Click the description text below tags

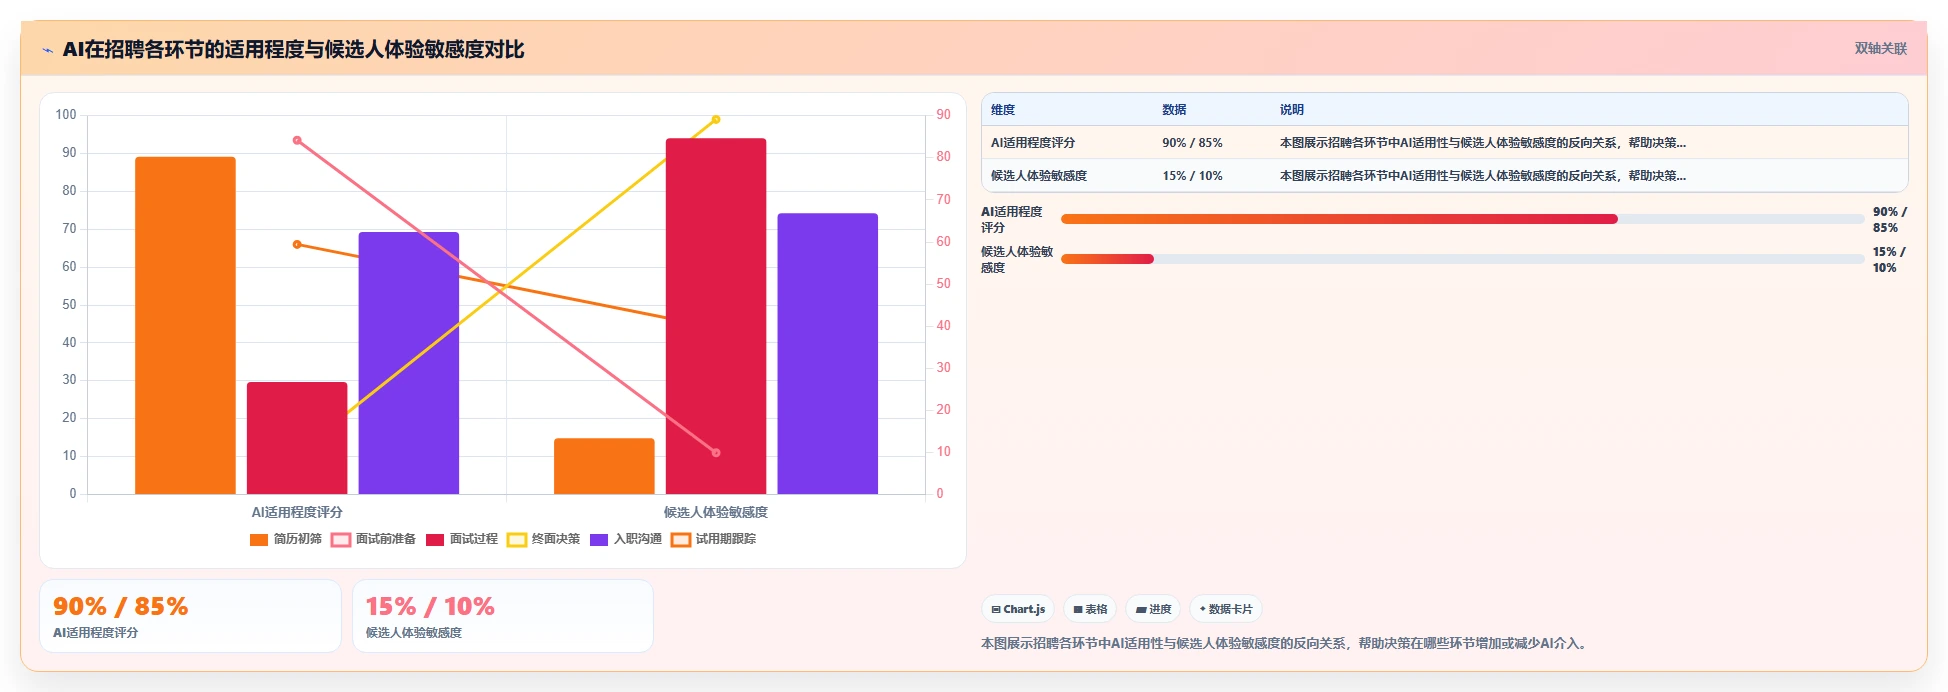pos(1286,644)
